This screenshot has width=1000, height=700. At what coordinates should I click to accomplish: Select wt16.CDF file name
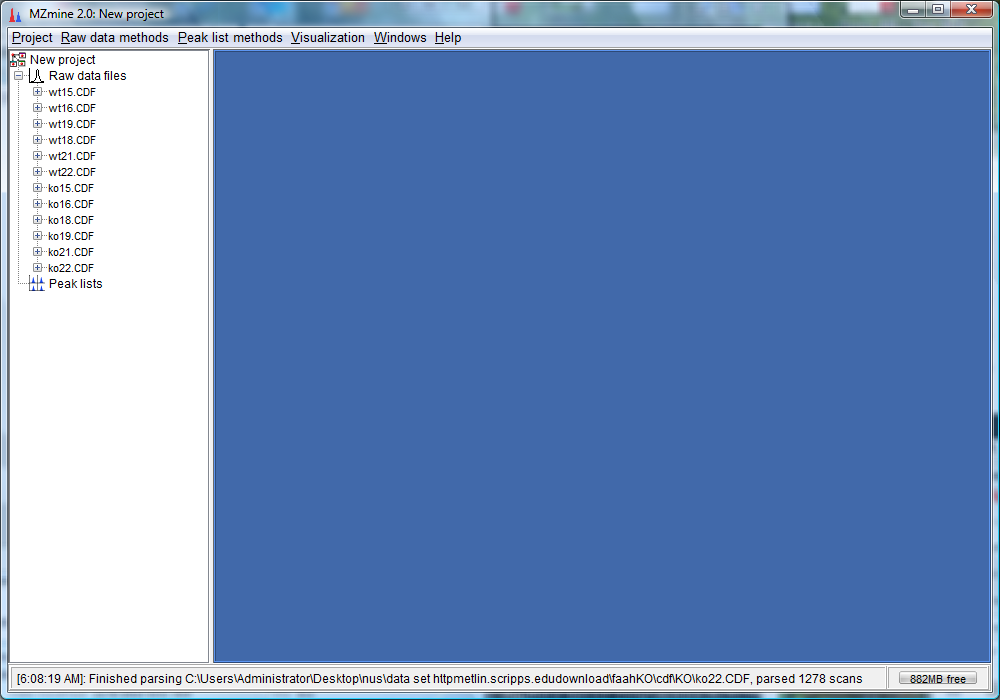(72, 108)
